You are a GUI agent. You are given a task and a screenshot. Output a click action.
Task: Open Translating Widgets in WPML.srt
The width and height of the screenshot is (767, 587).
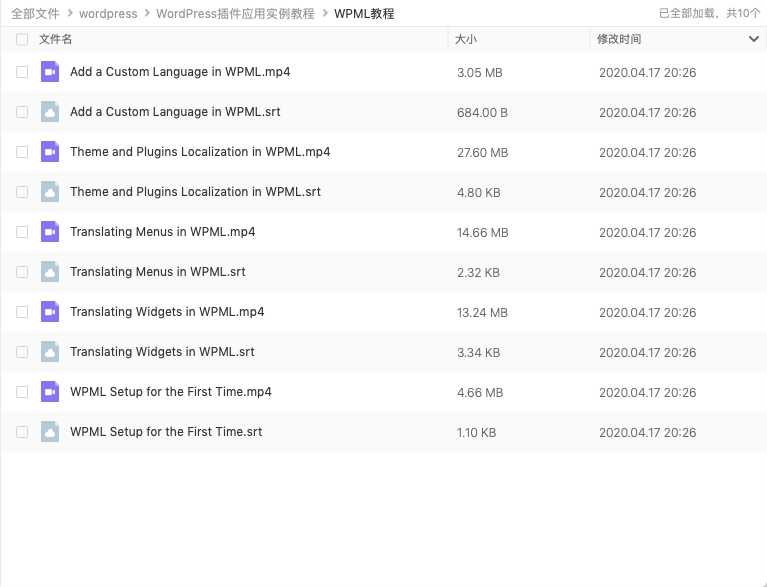point(162,352)
